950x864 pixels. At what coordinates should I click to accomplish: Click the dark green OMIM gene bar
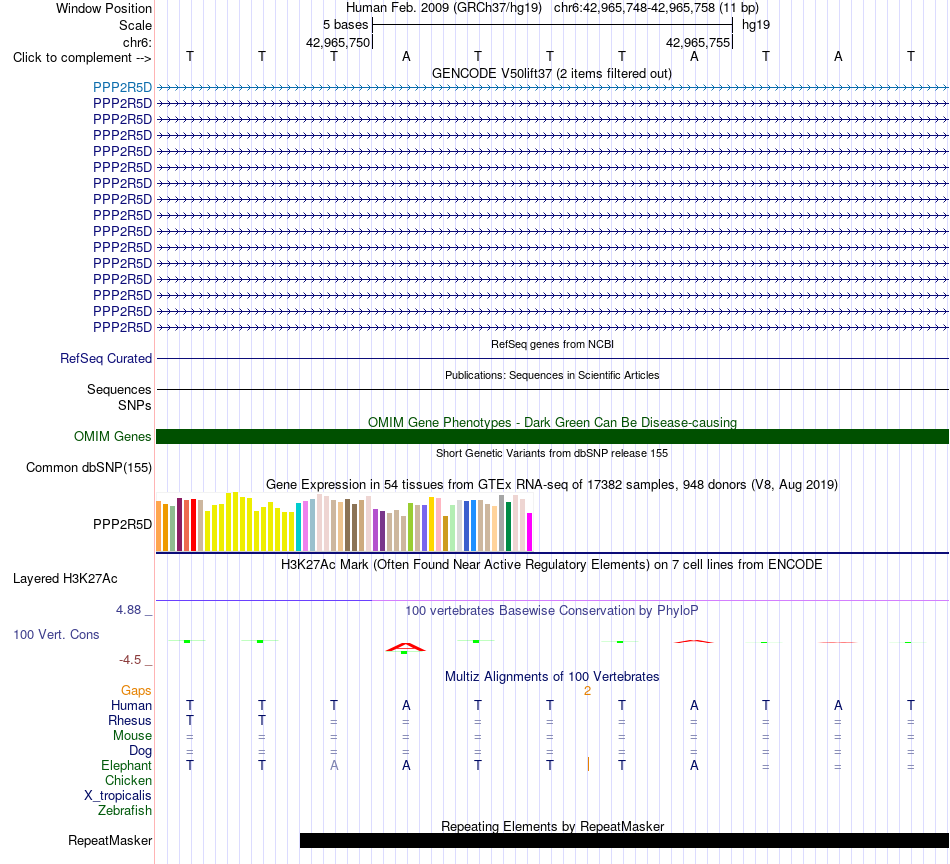[x=552, y=436]
